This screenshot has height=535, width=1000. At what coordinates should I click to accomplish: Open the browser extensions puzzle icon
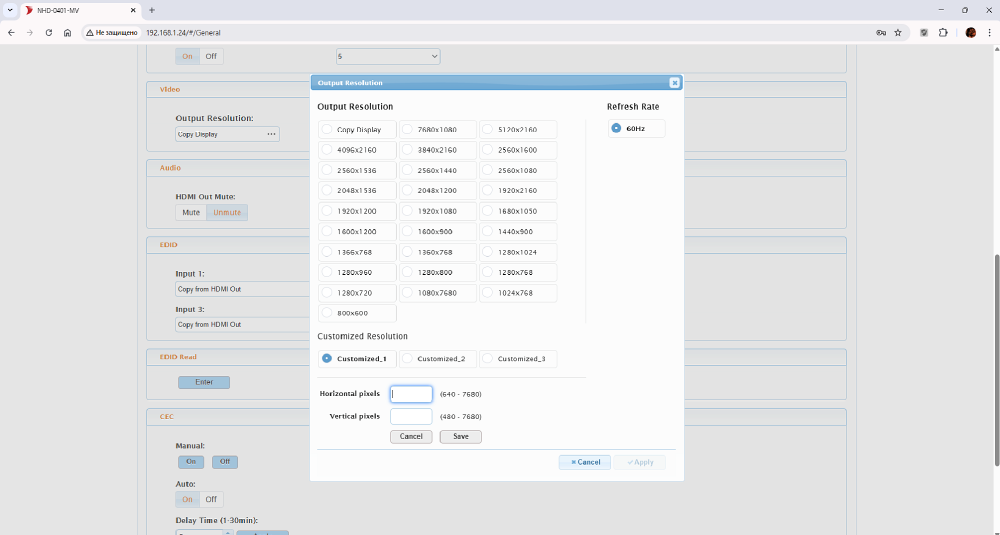coord(942,32)
